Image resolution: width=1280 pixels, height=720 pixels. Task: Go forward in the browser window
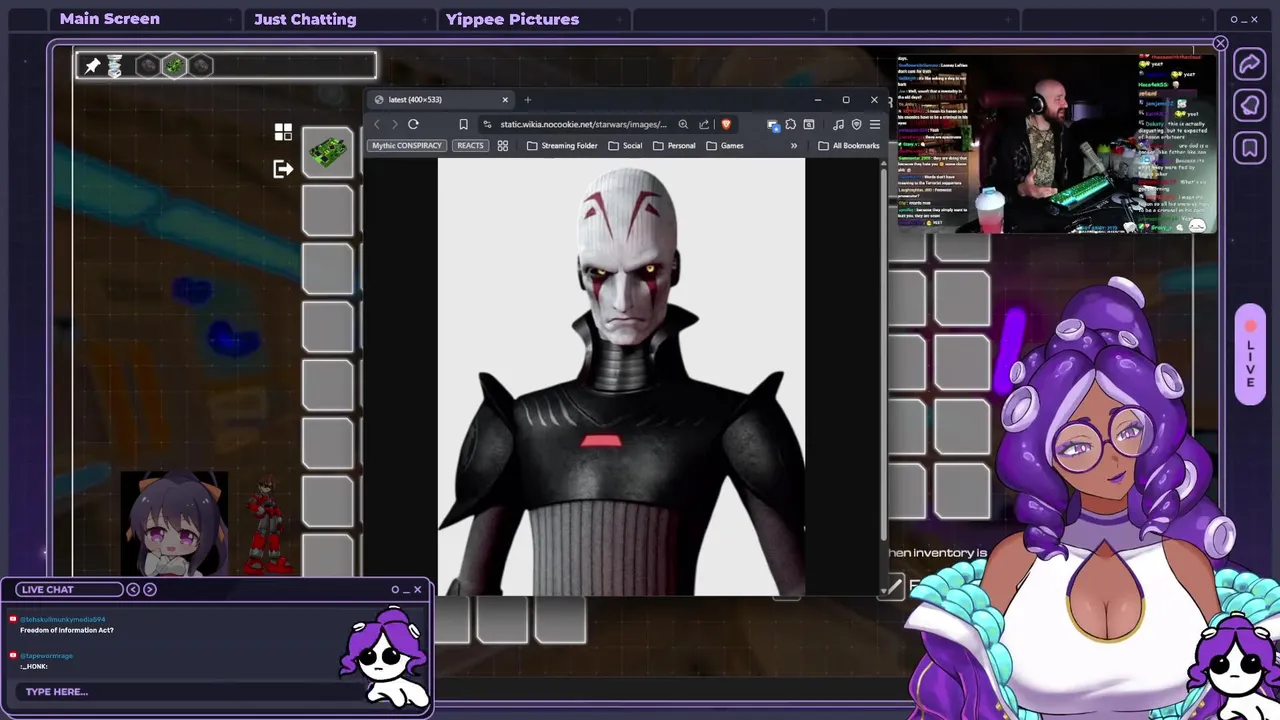395,124
